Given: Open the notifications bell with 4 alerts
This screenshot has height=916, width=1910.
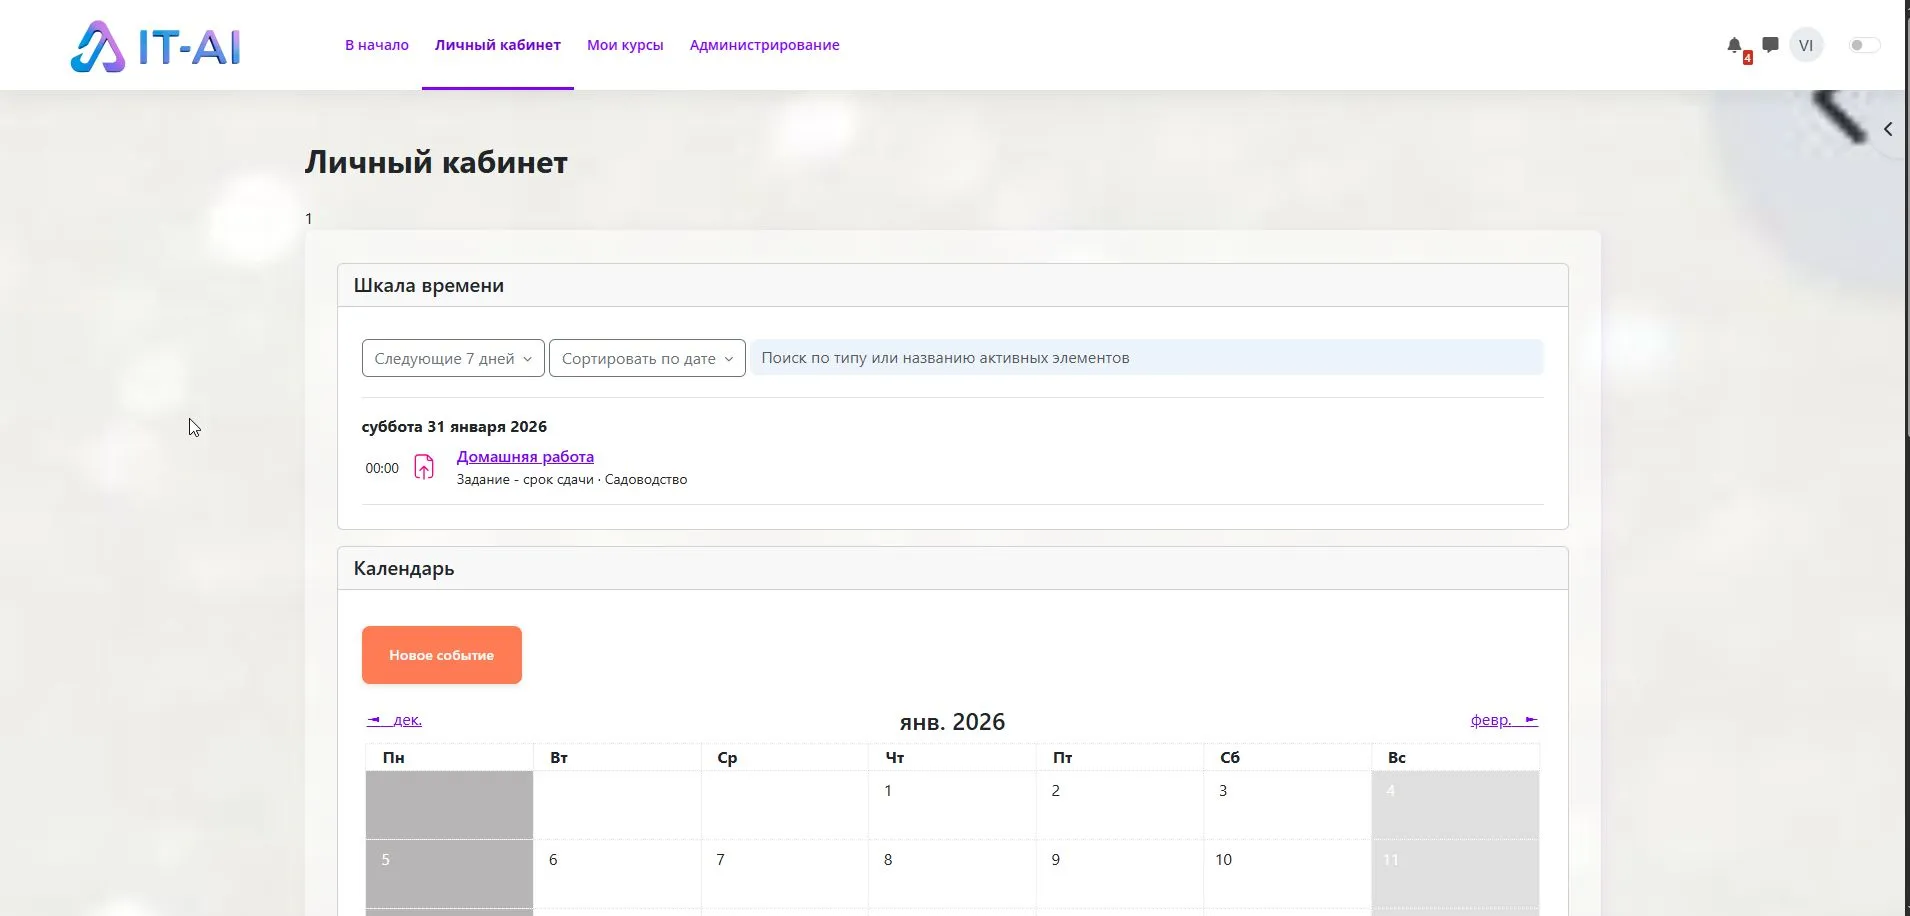Looking at the screenshot, I should 1733,45.
